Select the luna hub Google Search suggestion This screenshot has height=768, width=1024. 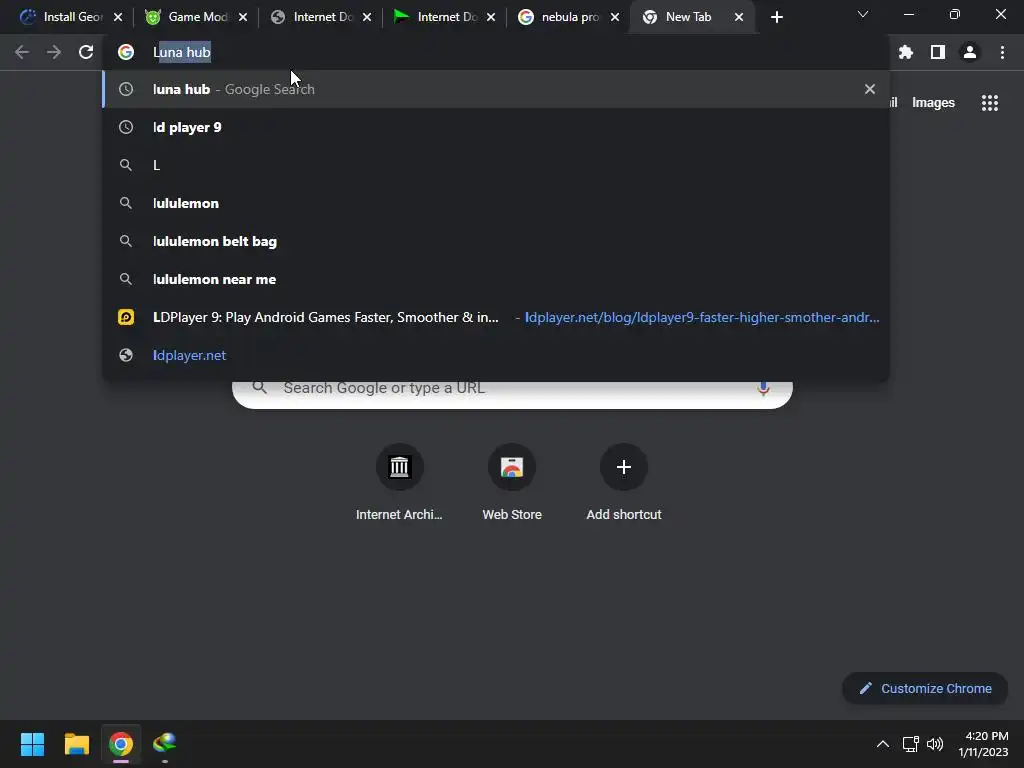tap(496, 89)
